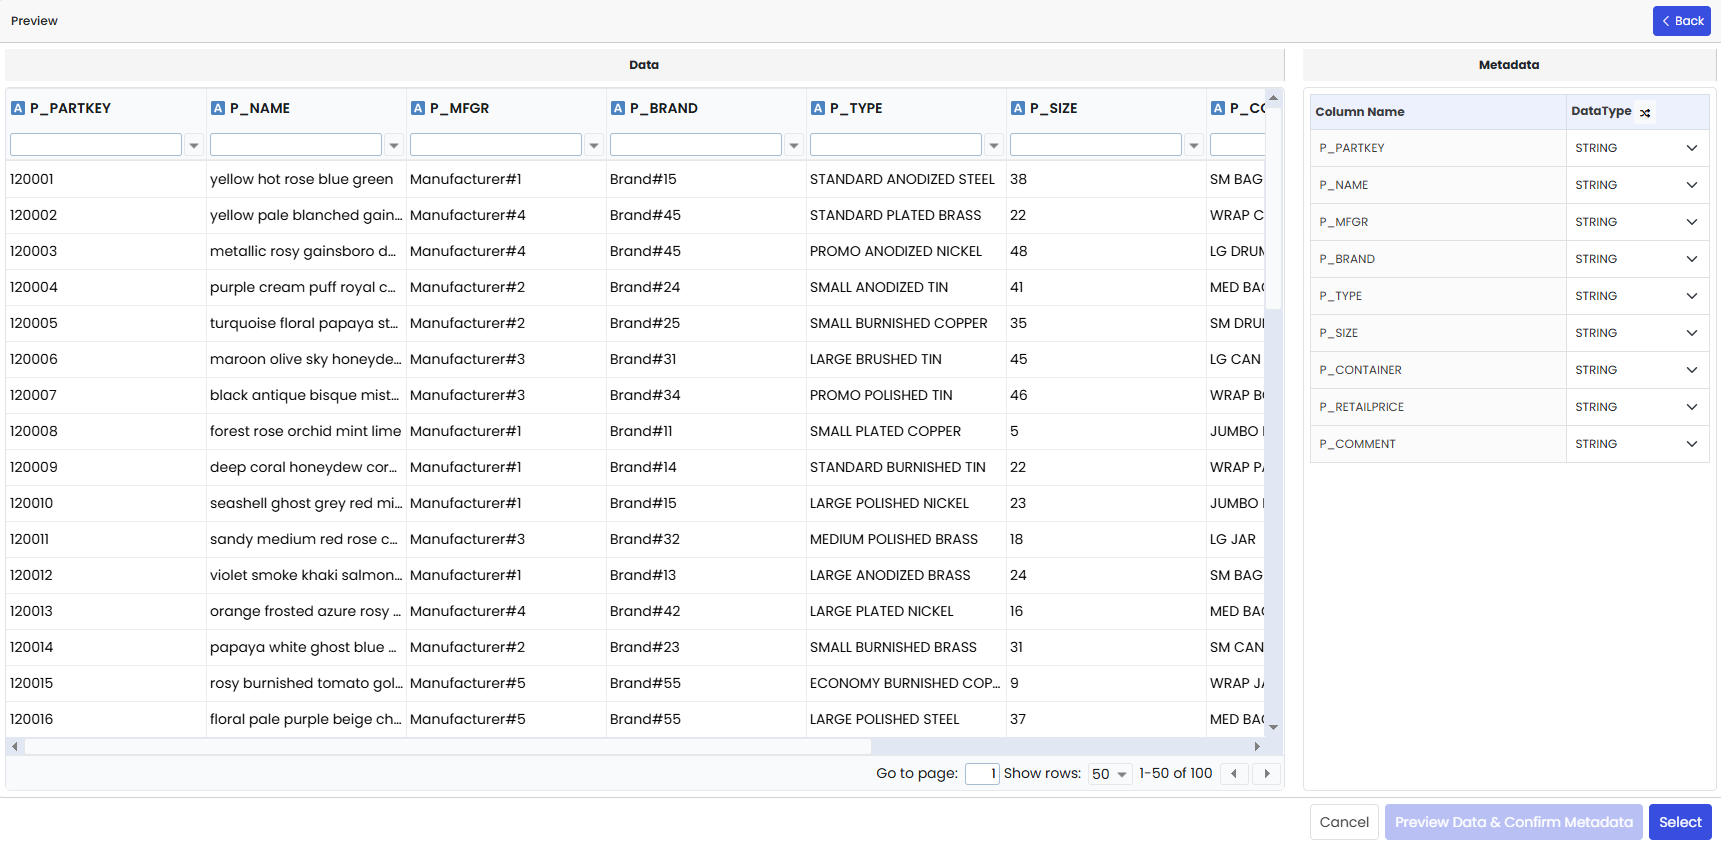Viewport: 1721px width, 846px height.
Task: Click the shuffle icon beside DataType header
Action: (x=1645, y=112)
